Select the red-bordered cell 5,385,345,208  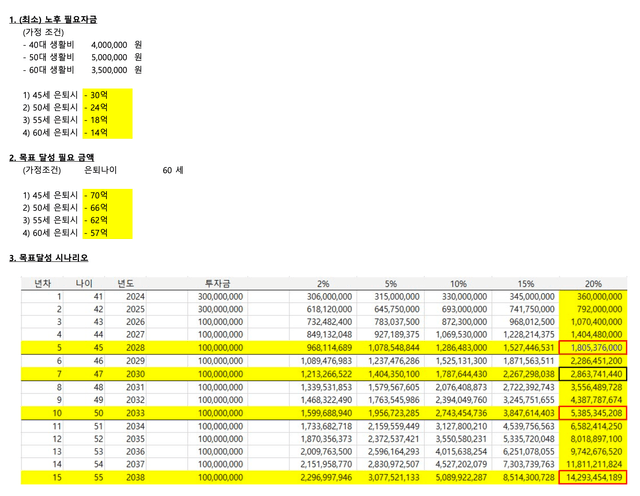[593, 413]
